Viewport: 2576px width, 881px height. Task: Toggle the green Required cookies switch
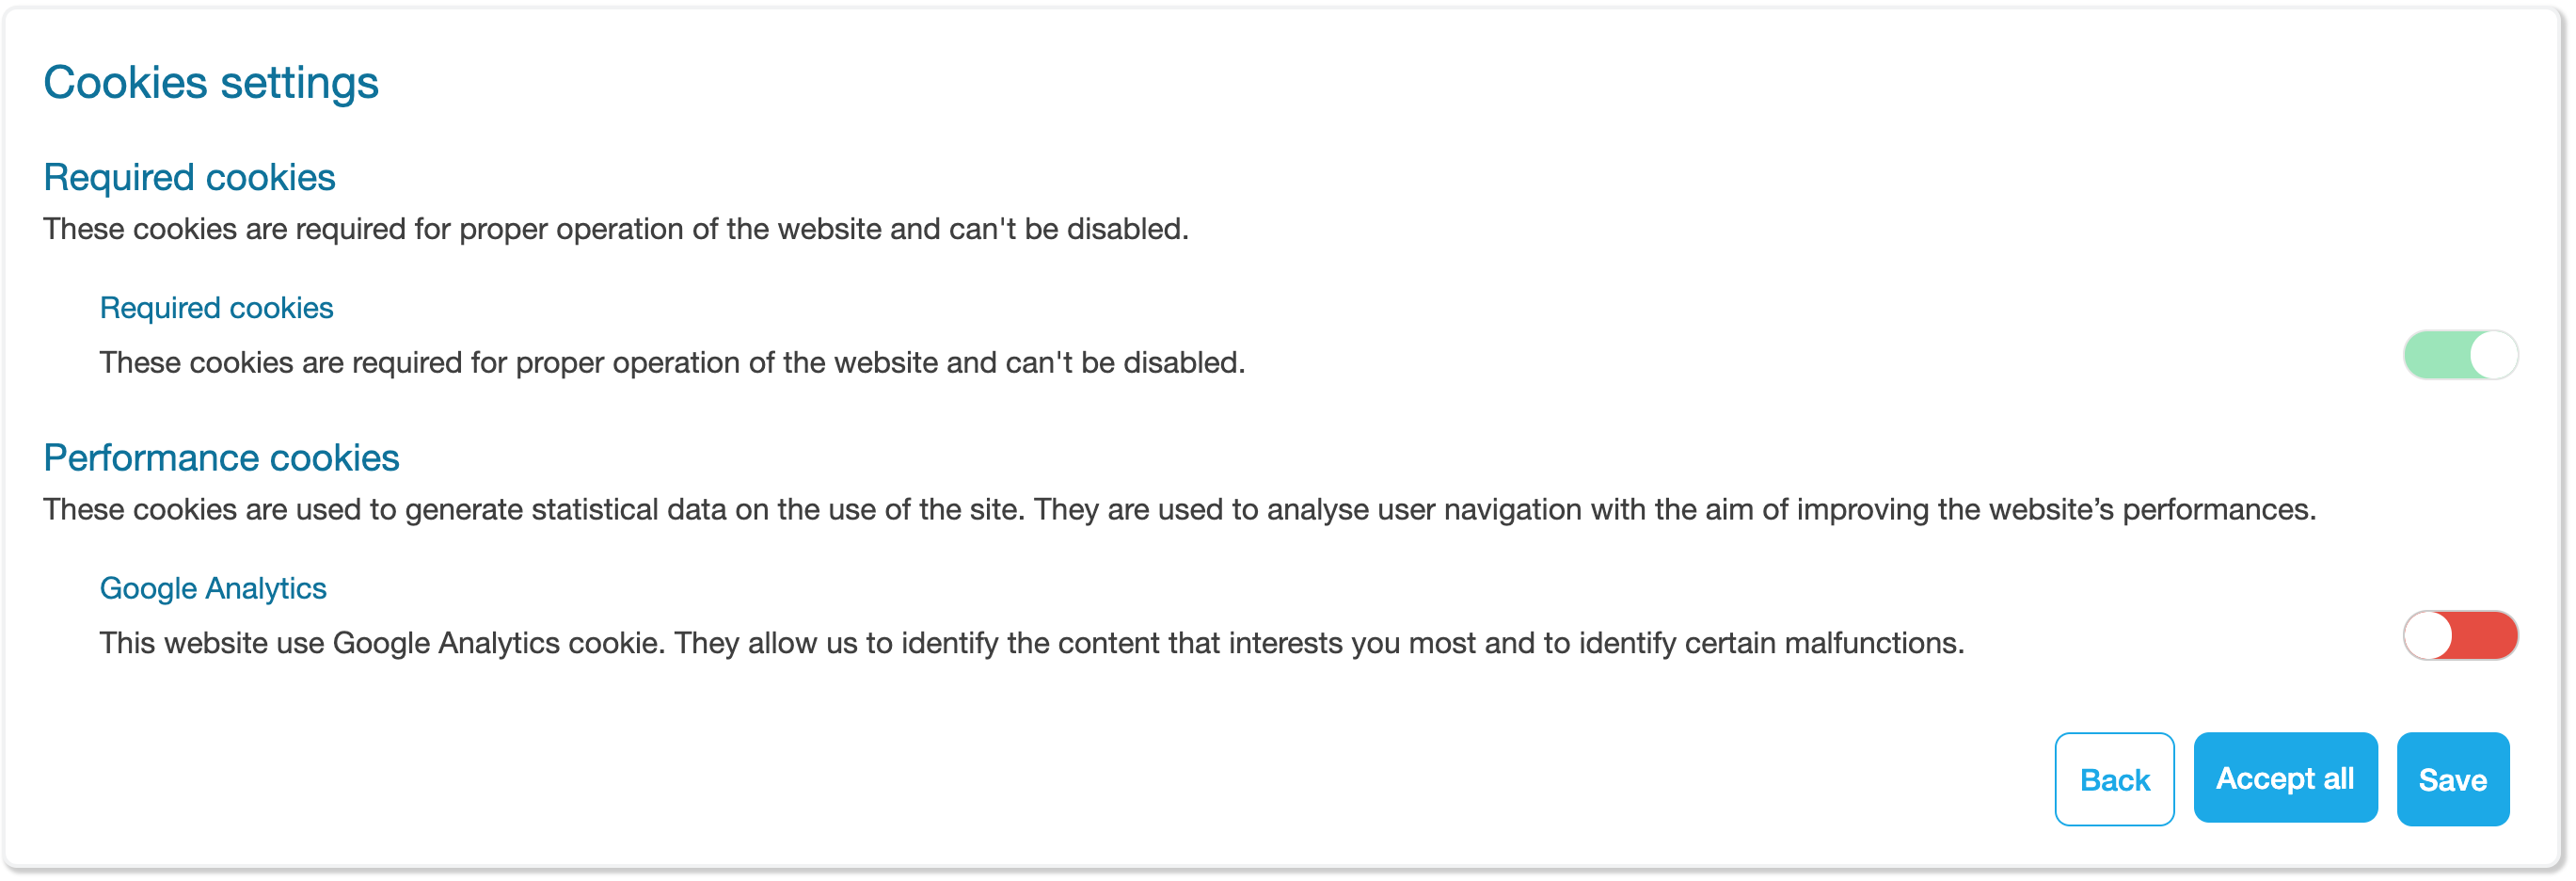2459,355
